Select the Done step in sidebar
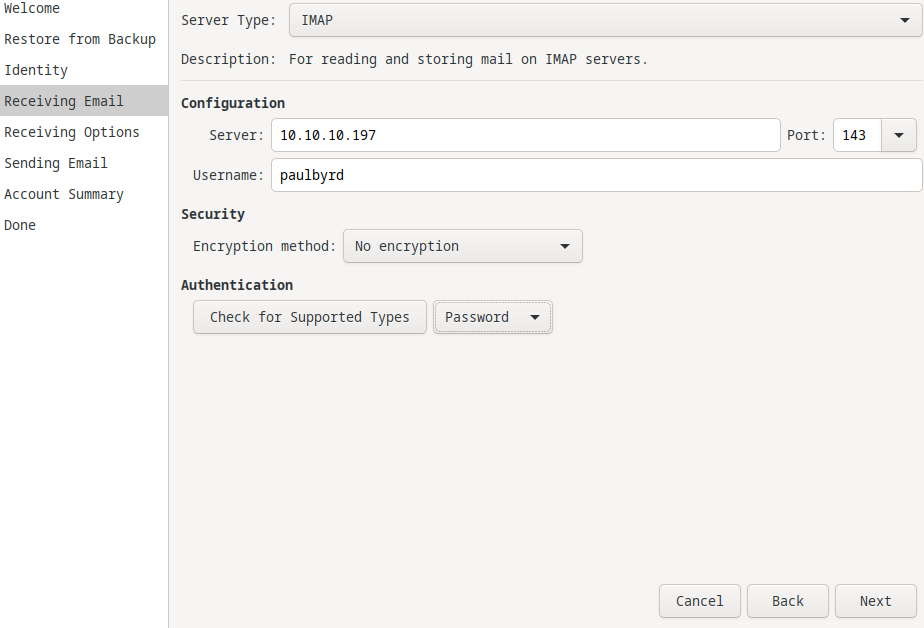This screenshot has width=924, height=628. (x=20, y=225)
